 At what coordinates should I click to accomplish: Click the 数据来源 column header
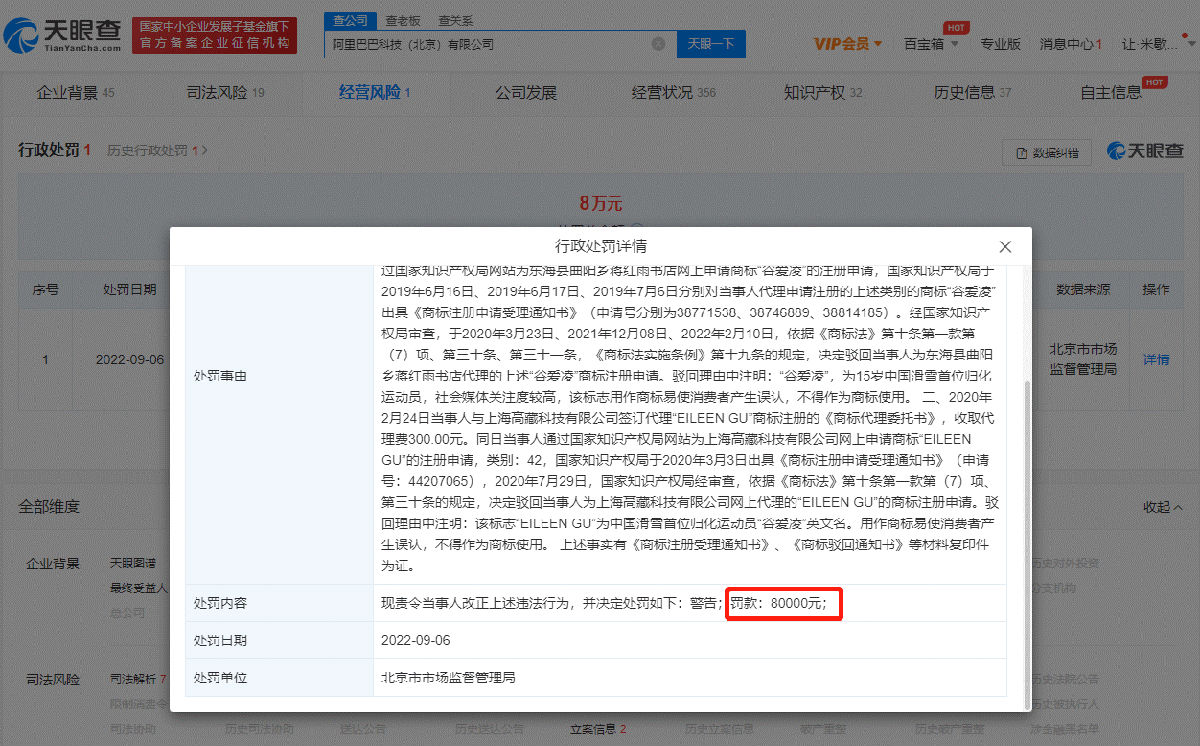1083,290
